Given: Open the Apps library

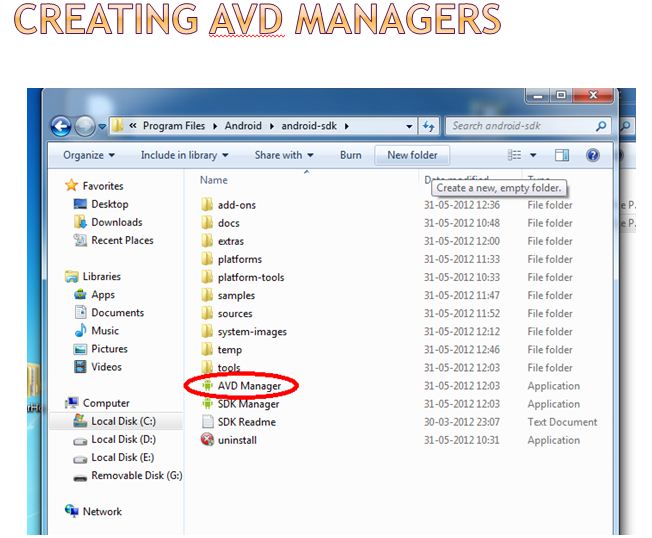Looking at the screenshot, I should [103, 295].
